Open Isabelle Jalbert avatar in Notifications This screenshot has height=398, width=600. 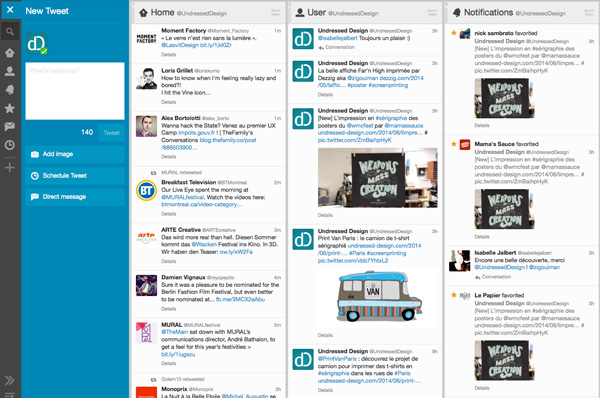tap(460, 261)
